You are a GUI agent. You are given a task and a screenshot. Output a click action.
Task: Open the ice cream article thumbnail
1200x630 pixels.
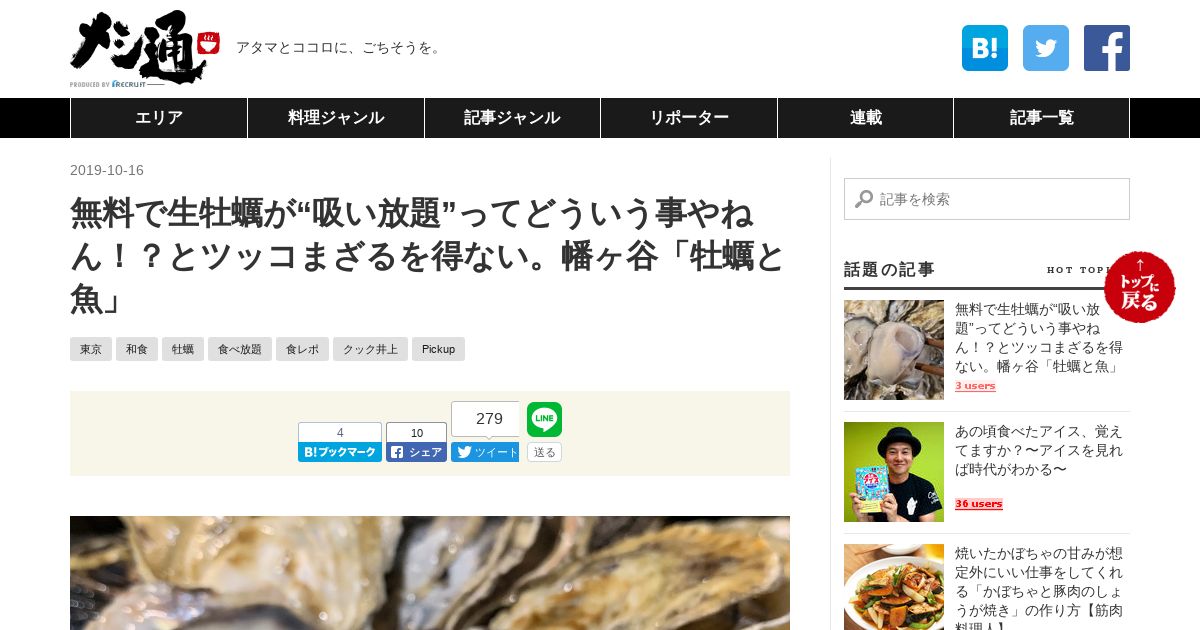[894, 472]
